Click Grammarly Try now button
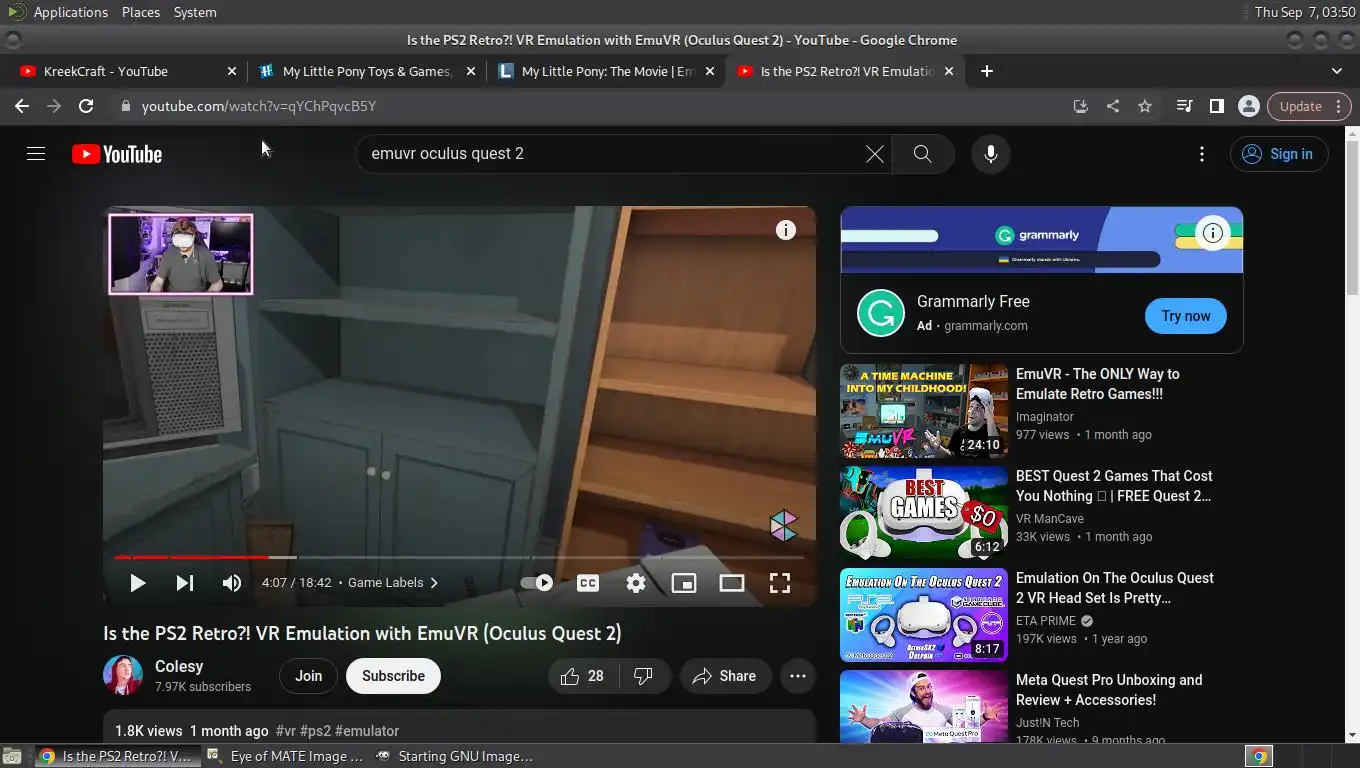 (1186, 316)
